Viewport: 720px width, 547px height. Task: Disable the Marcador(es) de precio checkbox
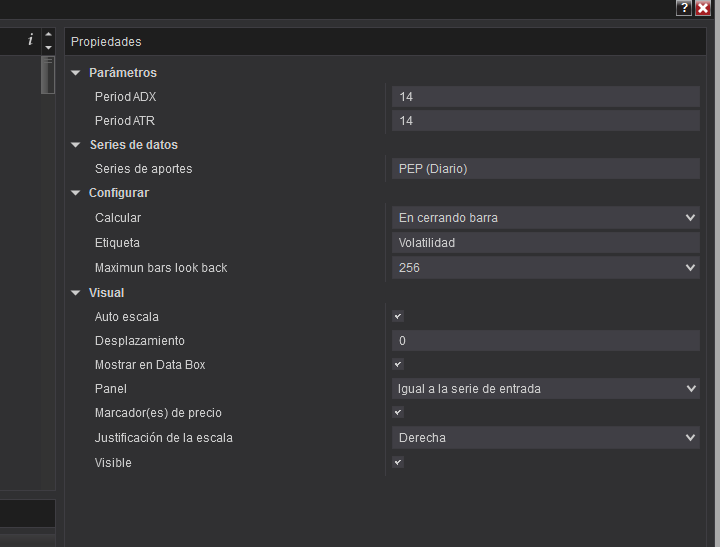[398, 412]
